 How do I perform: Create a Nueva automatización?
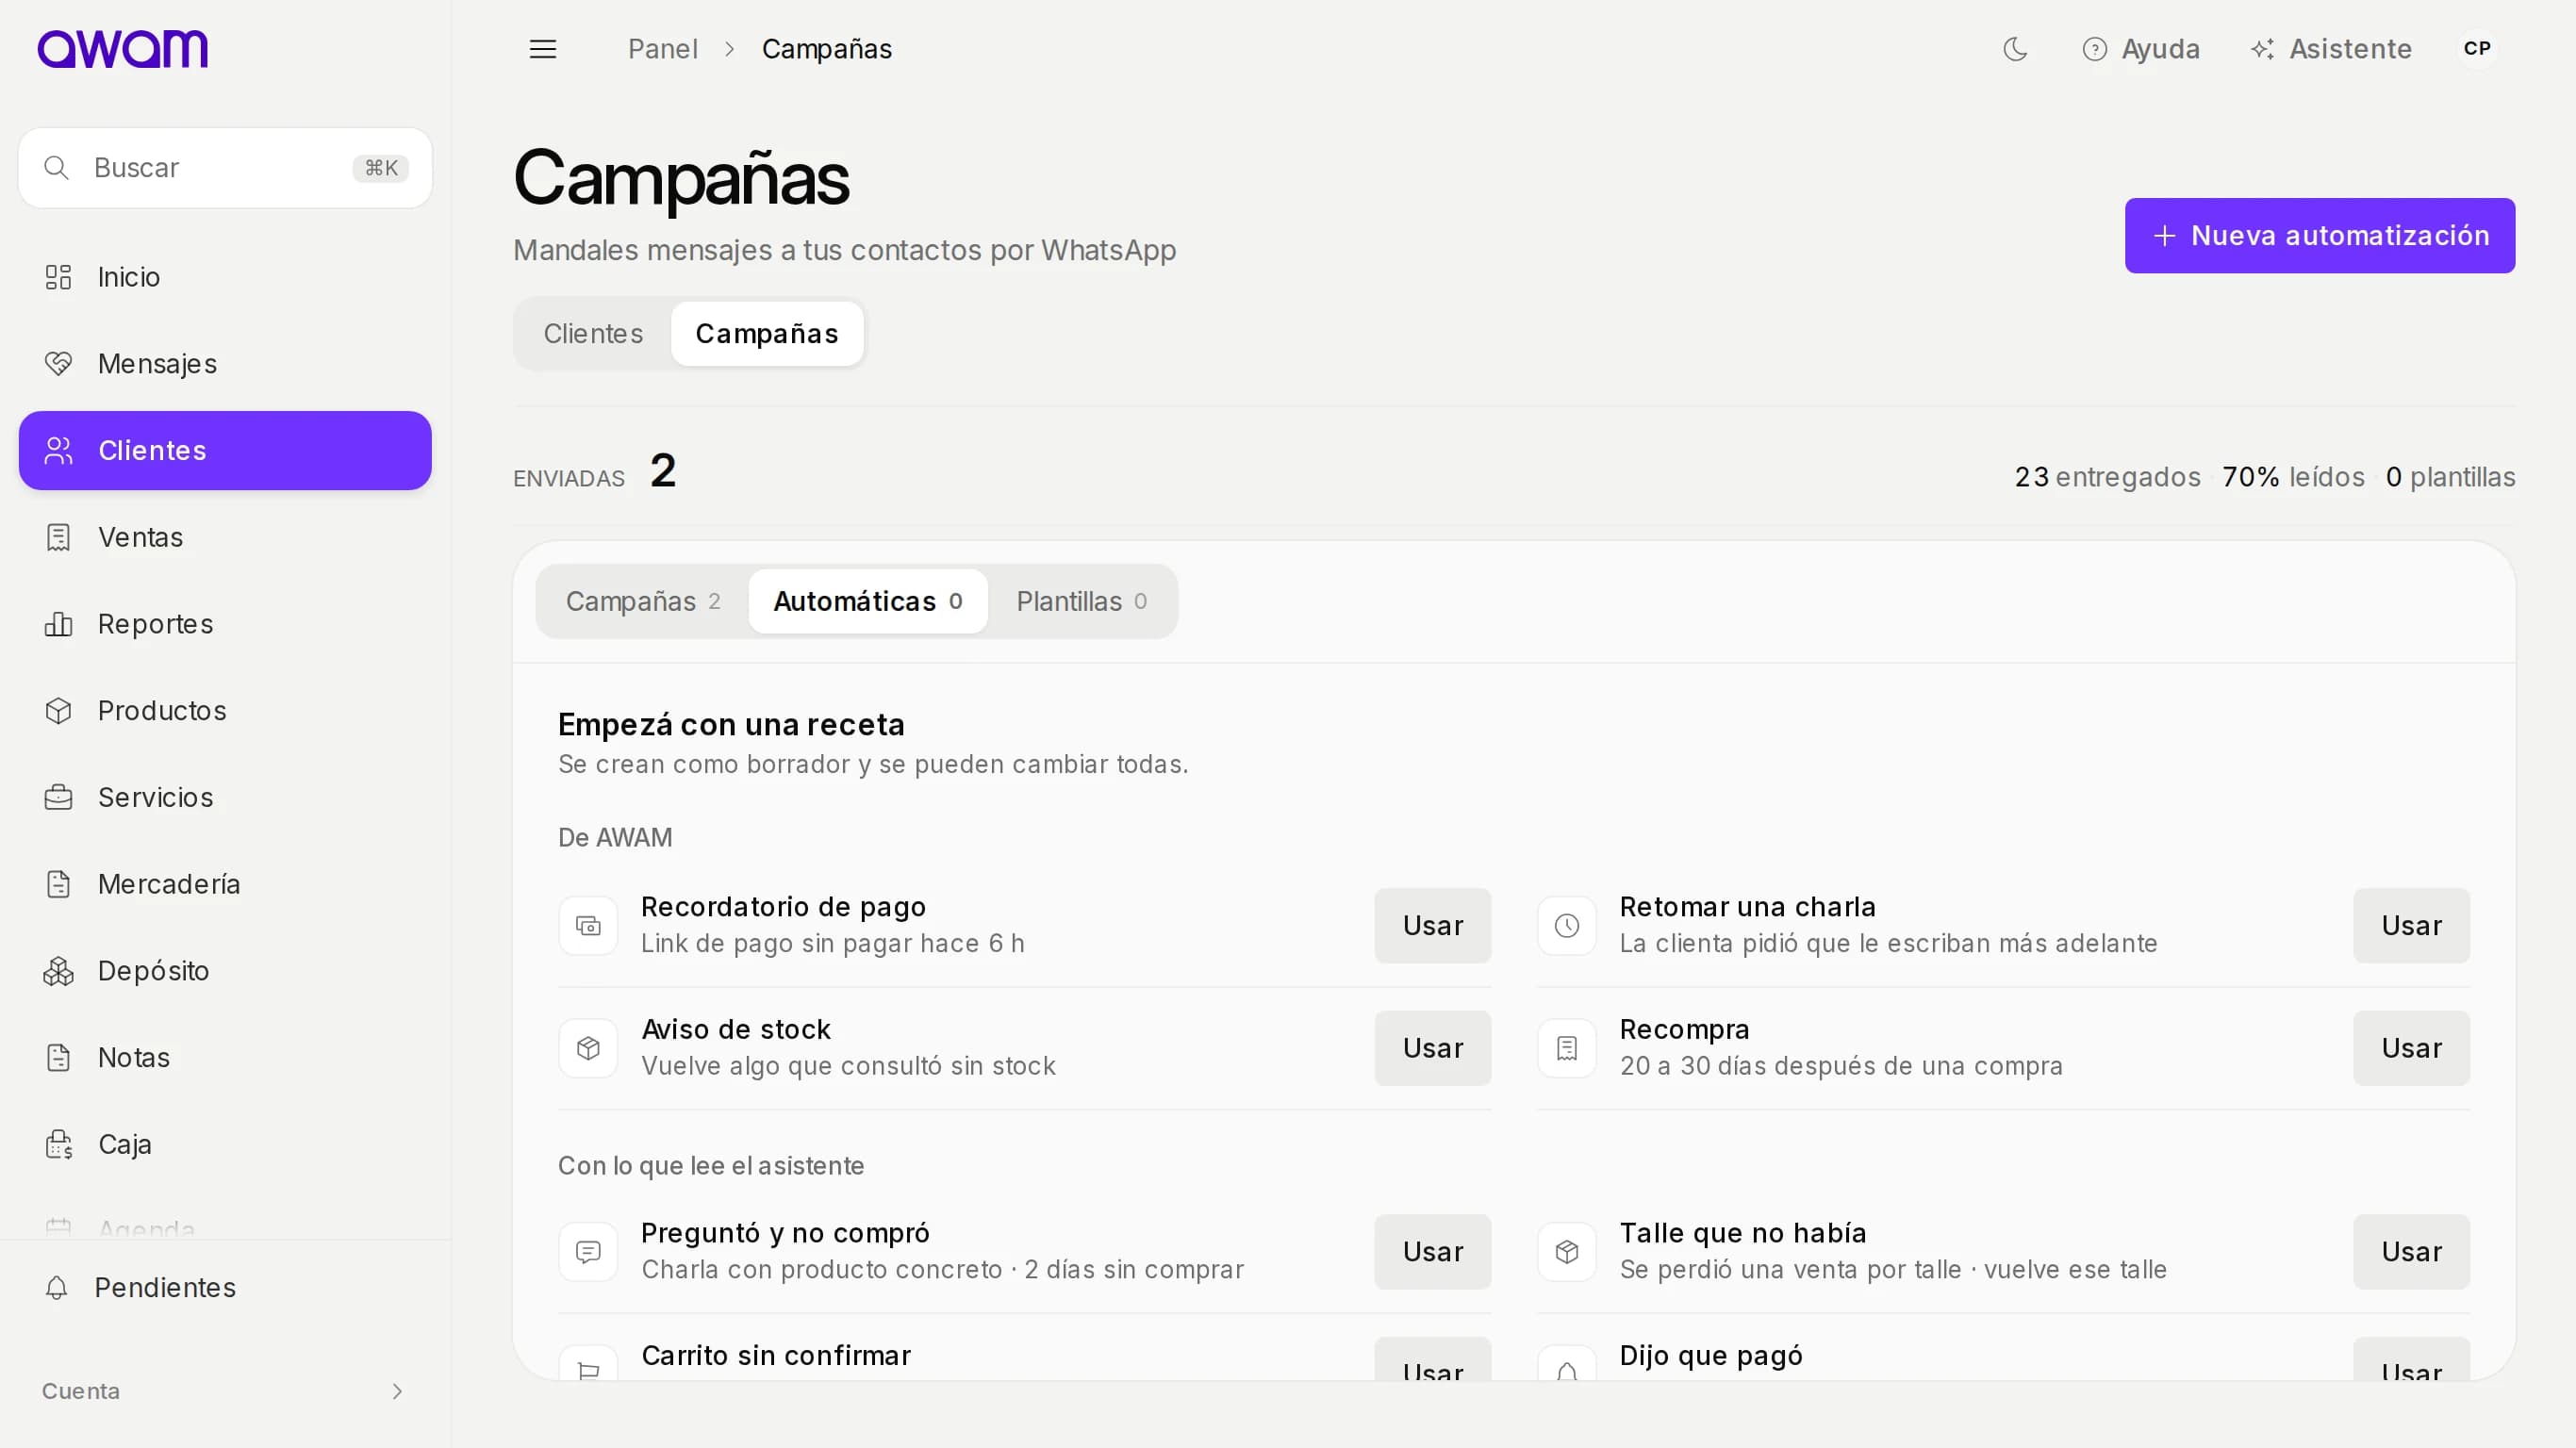2320,236
